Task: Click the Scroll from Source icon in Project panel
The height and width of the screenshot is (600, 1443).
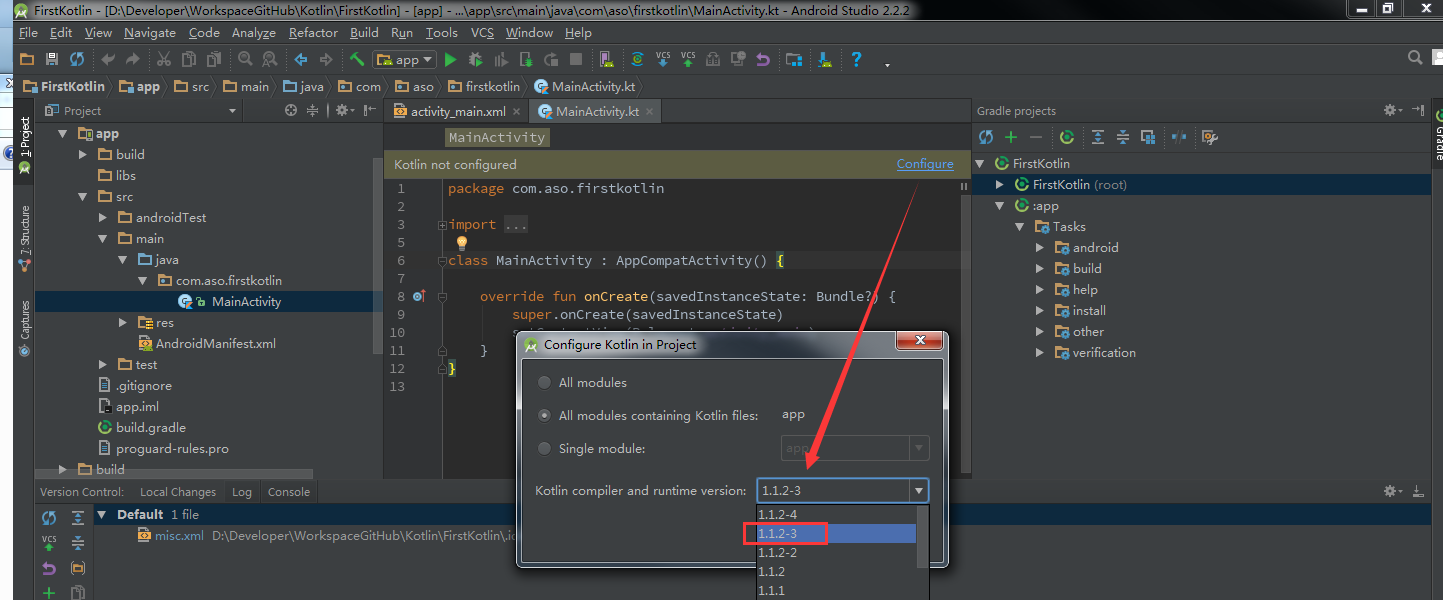Action: [x=291, y=110]
